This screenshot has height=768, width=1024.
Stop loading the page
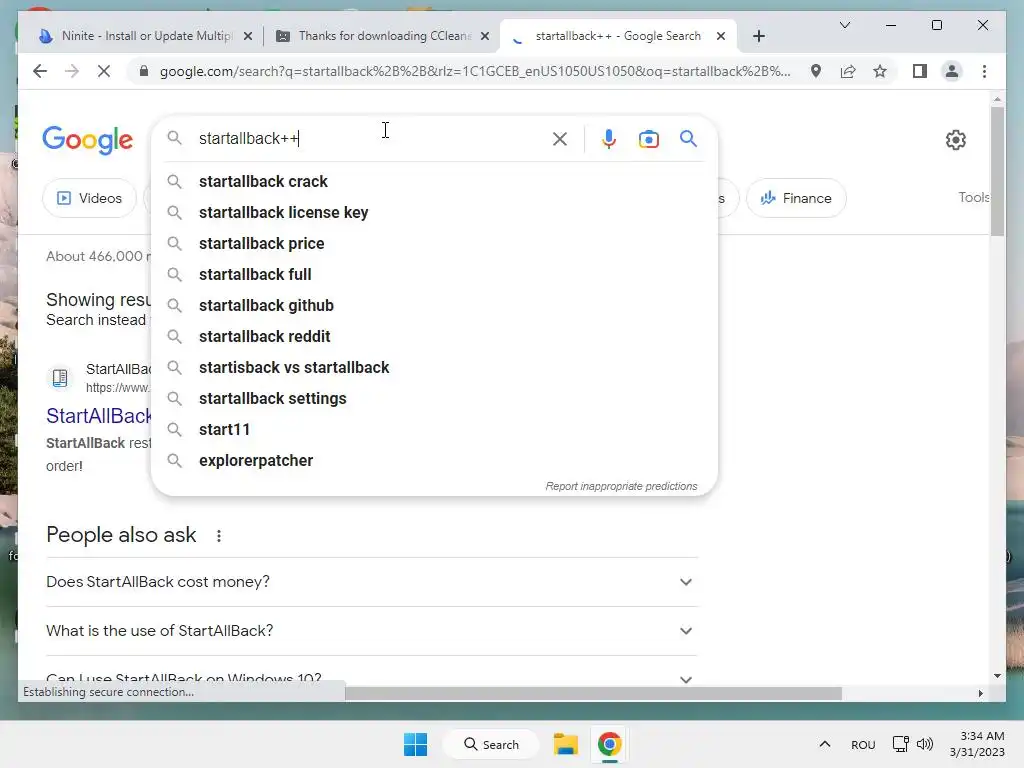104,71
